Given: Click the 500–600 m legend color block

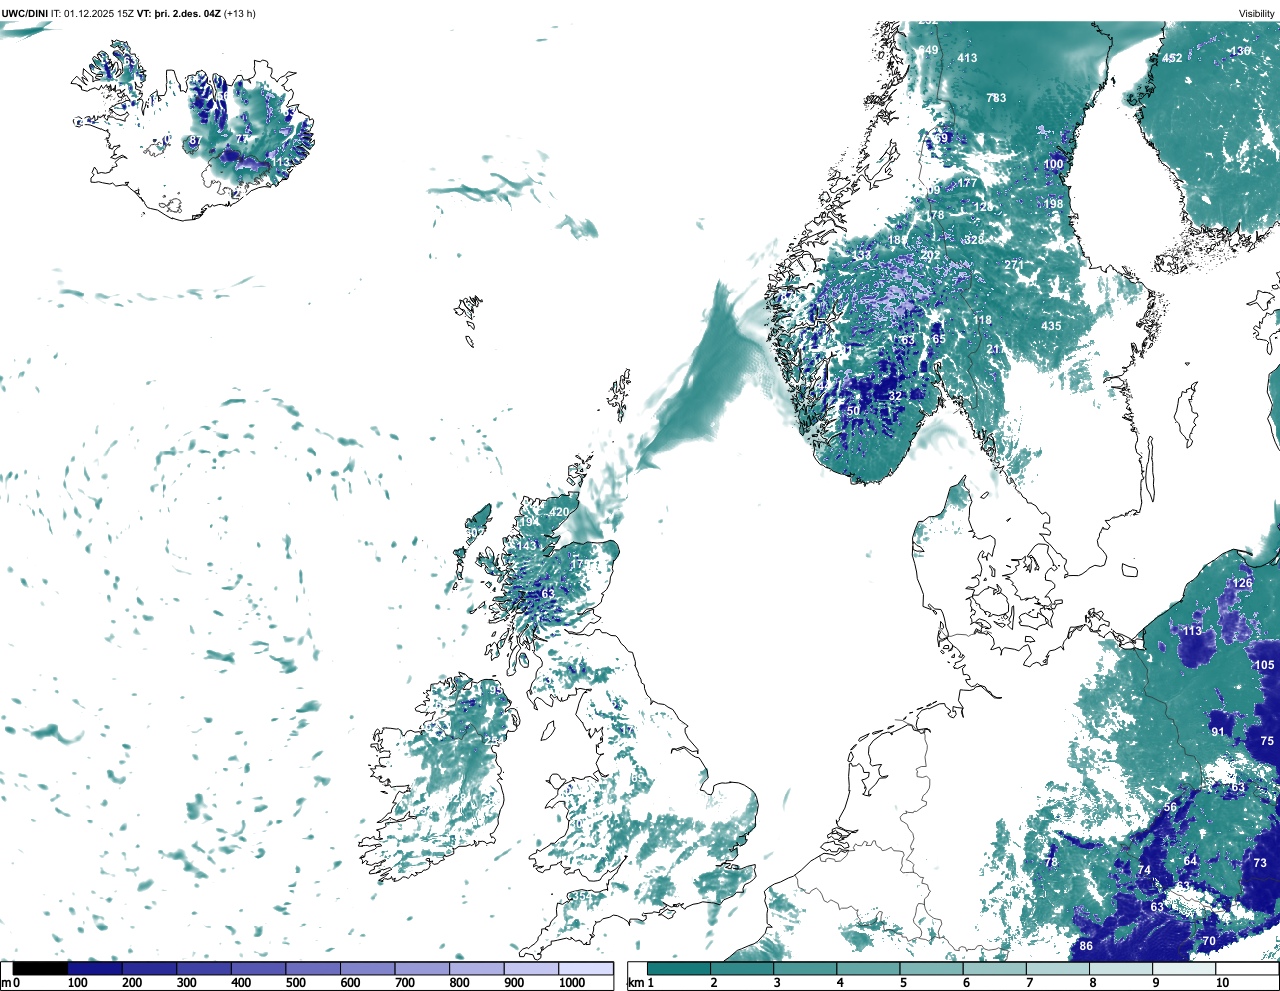Looking at the screenshot, I should pyautogui.click(x=313, y=968).
